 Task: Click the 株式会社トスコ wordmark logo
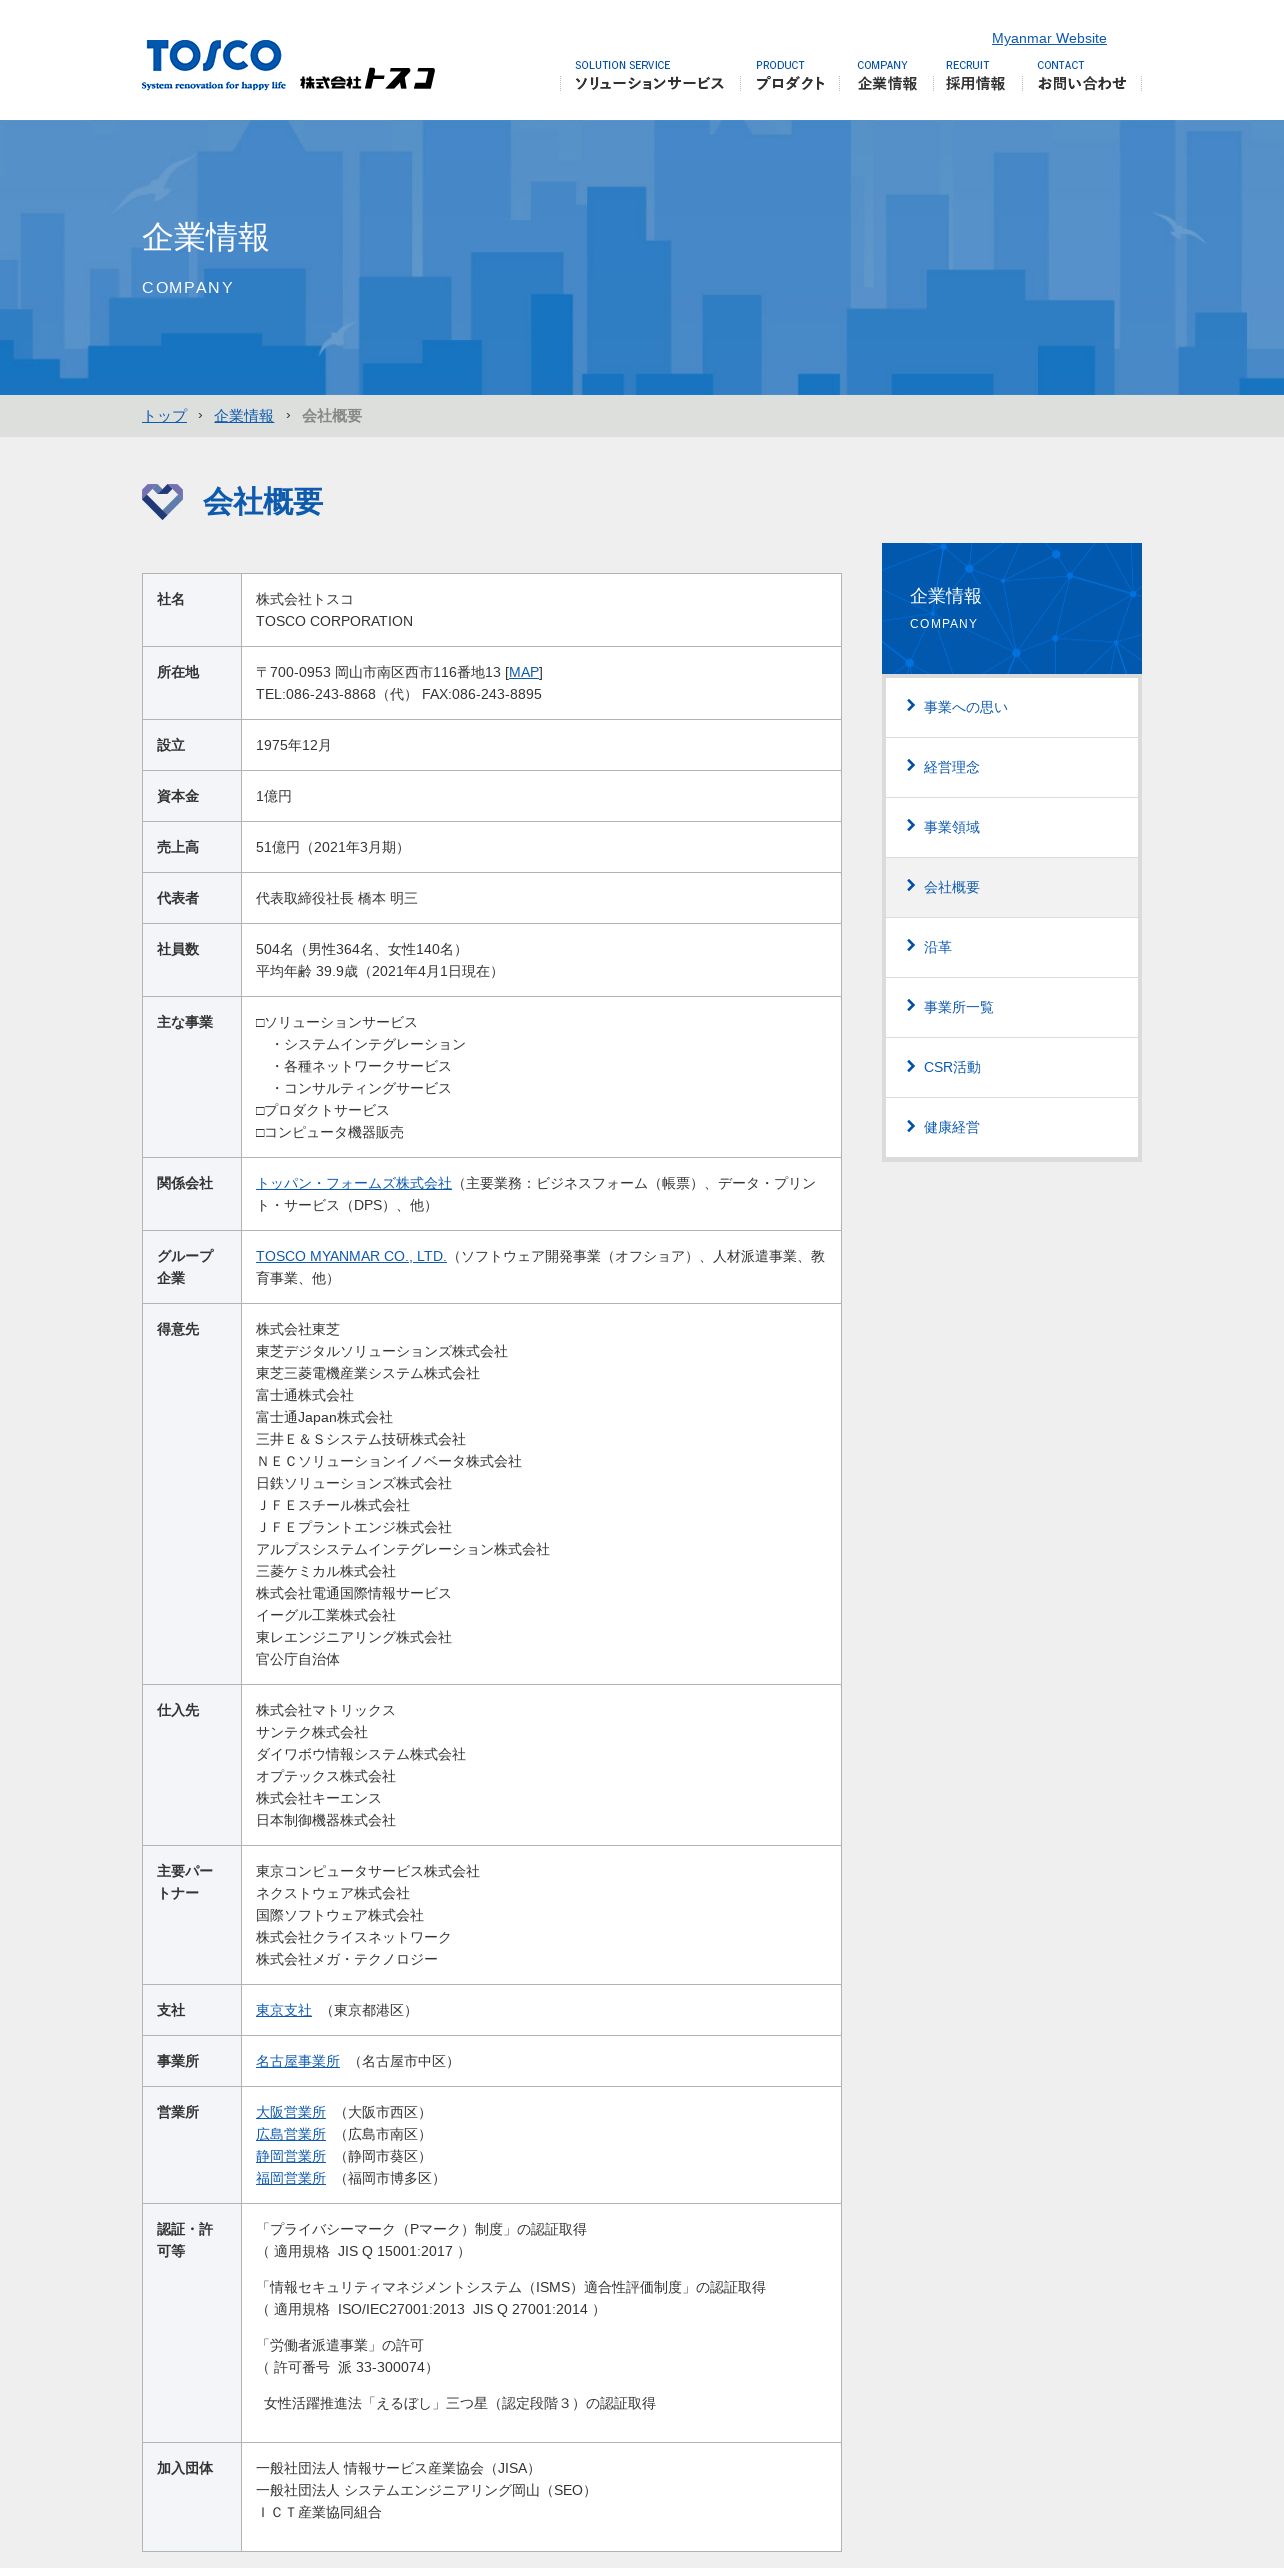coord(367,78)
